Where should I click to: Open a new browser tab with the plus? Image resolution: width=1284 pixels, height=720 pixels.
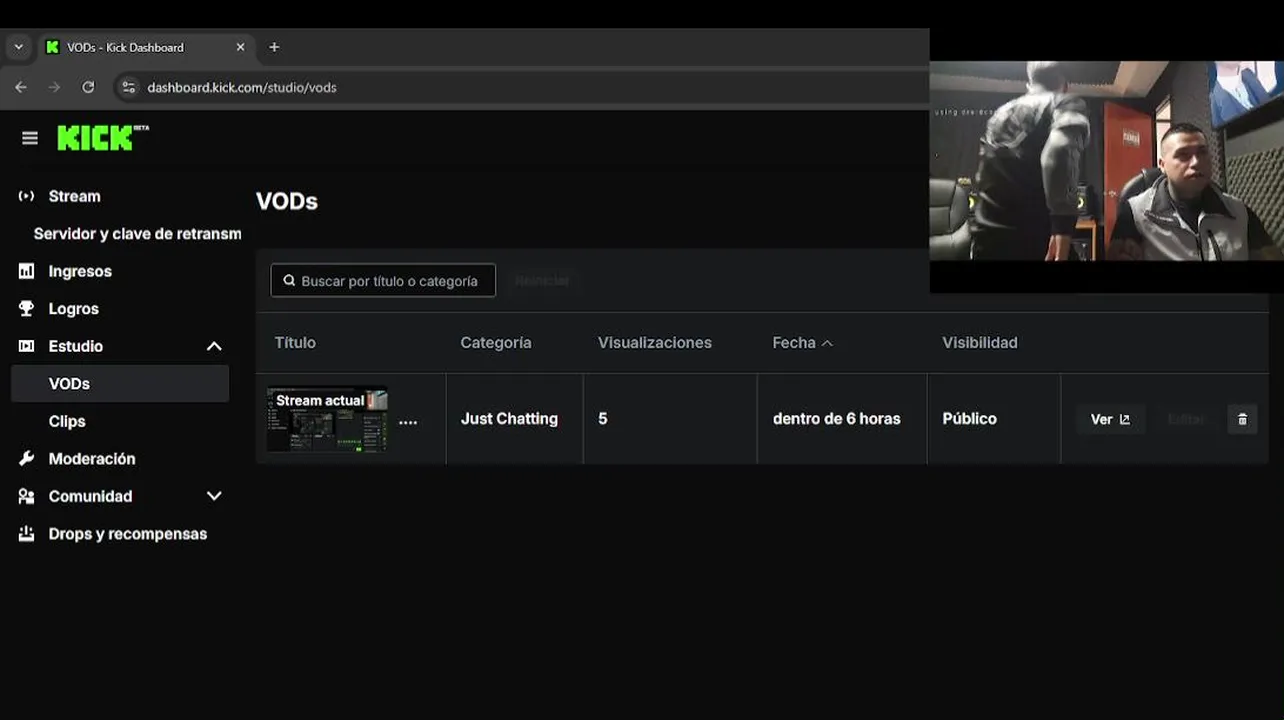pos(274,47)
